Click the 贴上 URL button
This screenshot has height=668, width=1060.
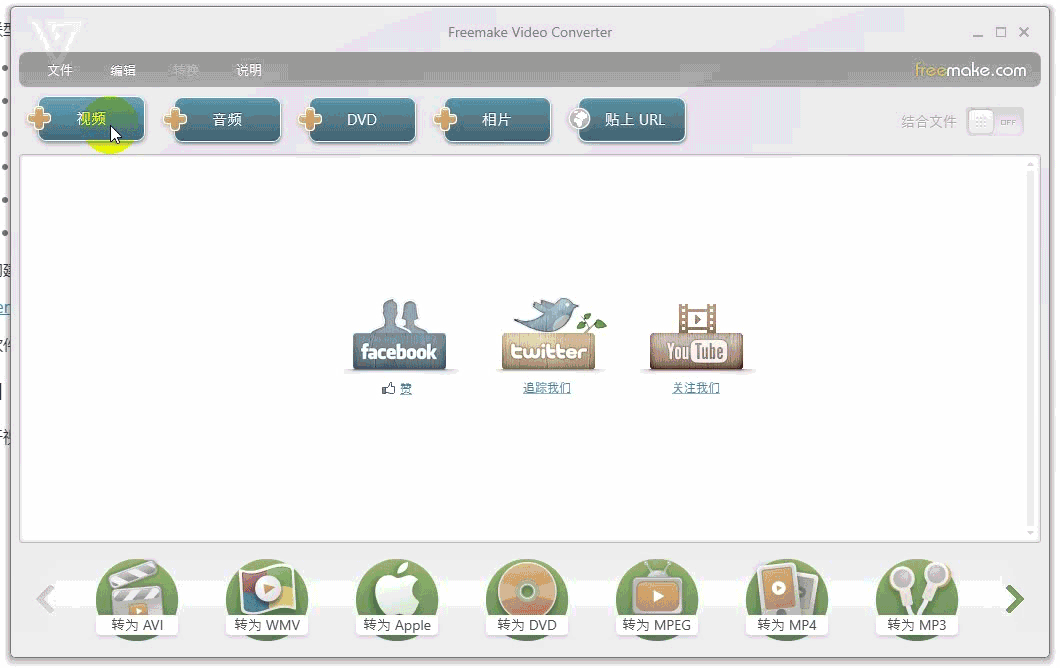click(632, 120)
